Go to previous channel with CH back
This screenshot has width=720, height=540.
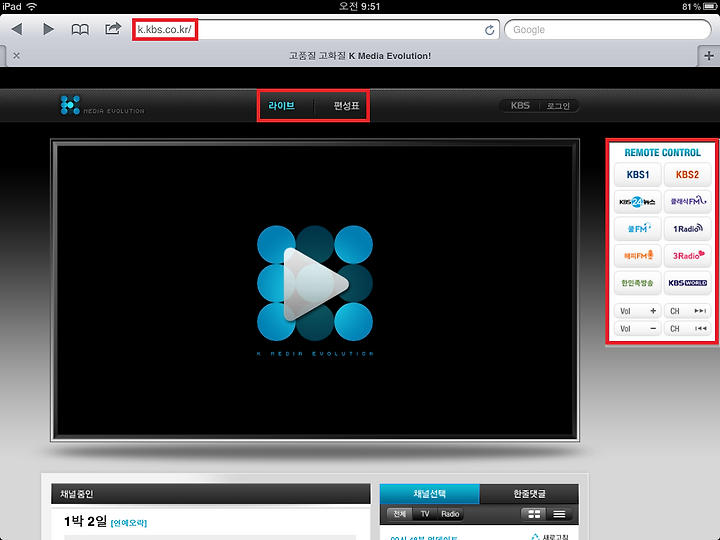click(687, 328)
